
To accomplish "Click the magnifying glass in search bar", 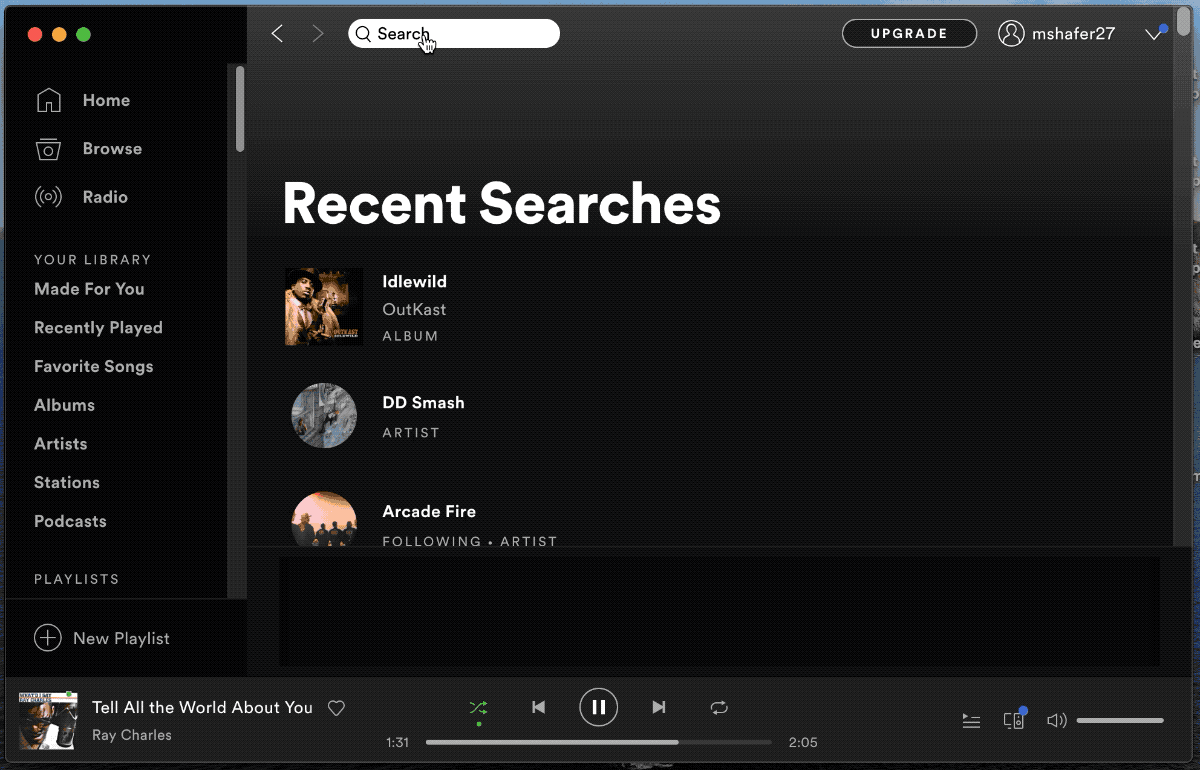I will pos(363,34).
